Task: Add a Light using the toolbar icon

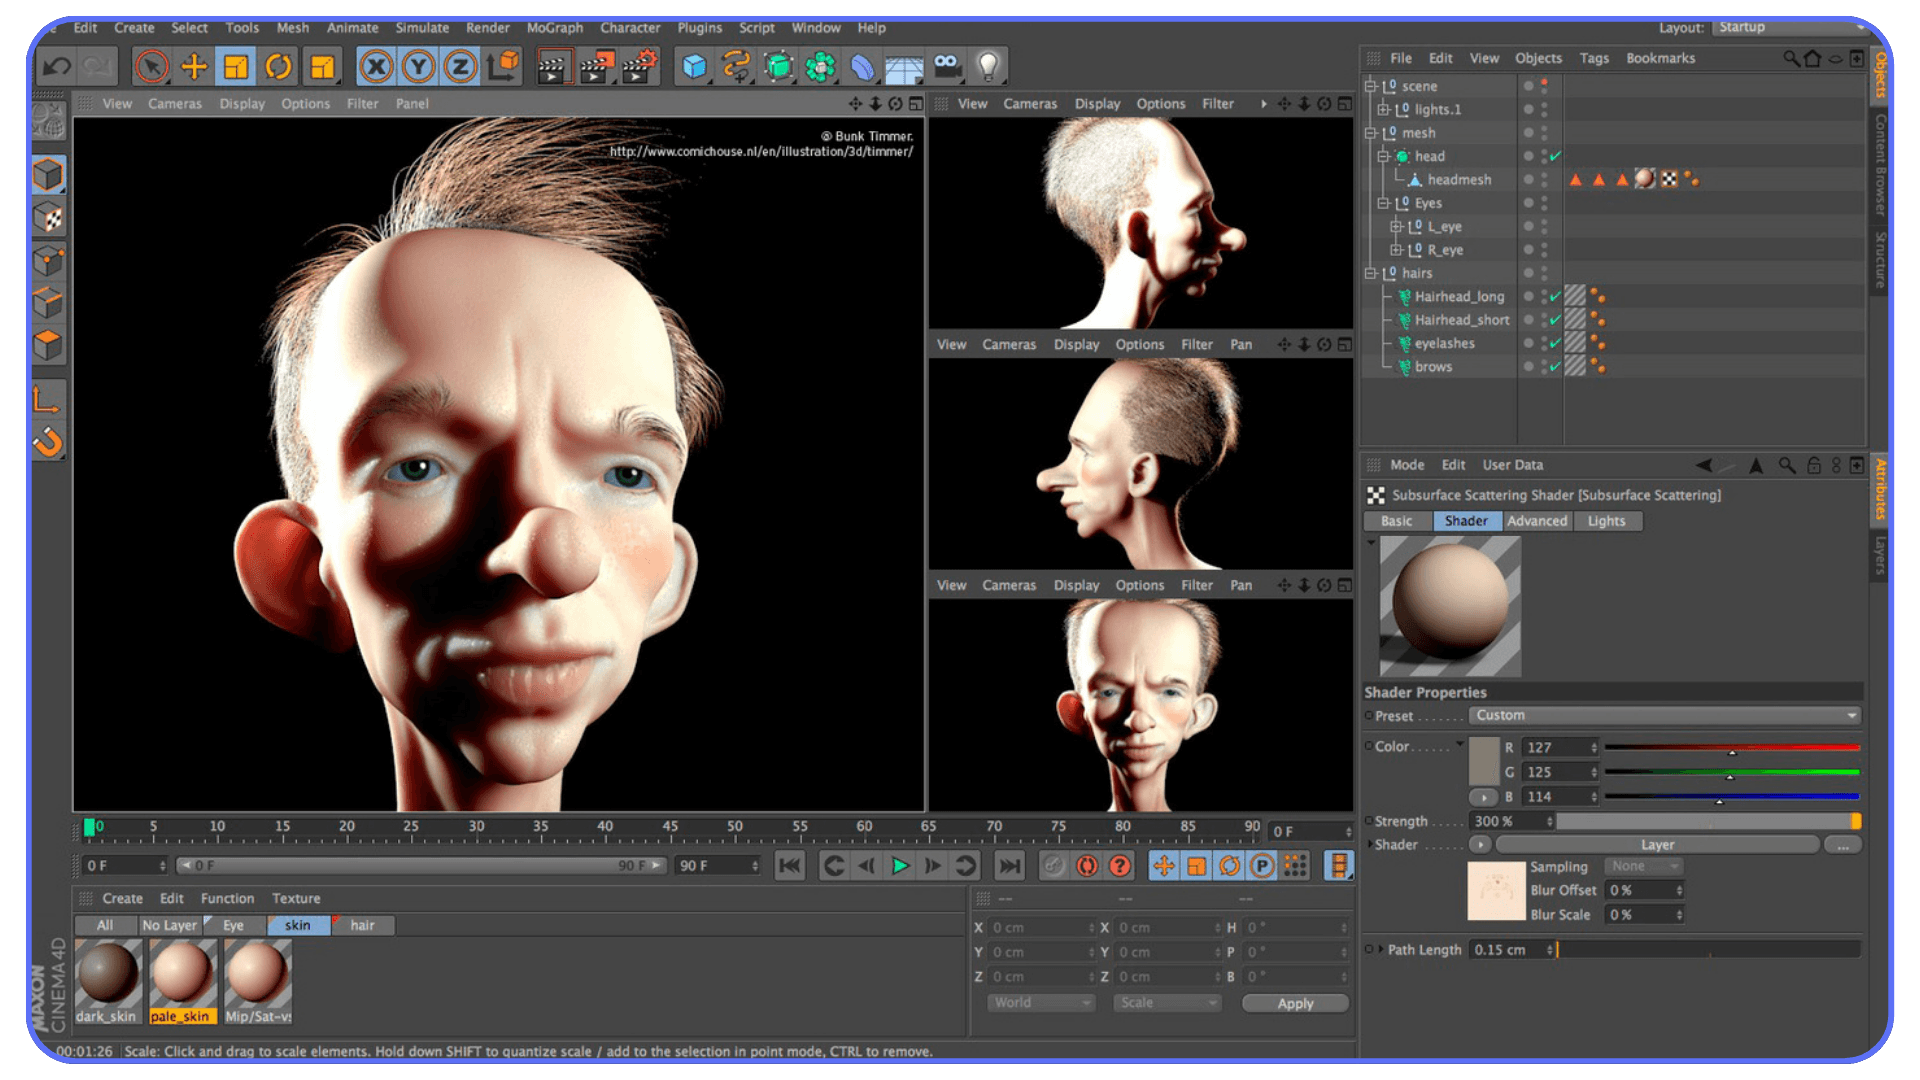Action: [988, 65]
